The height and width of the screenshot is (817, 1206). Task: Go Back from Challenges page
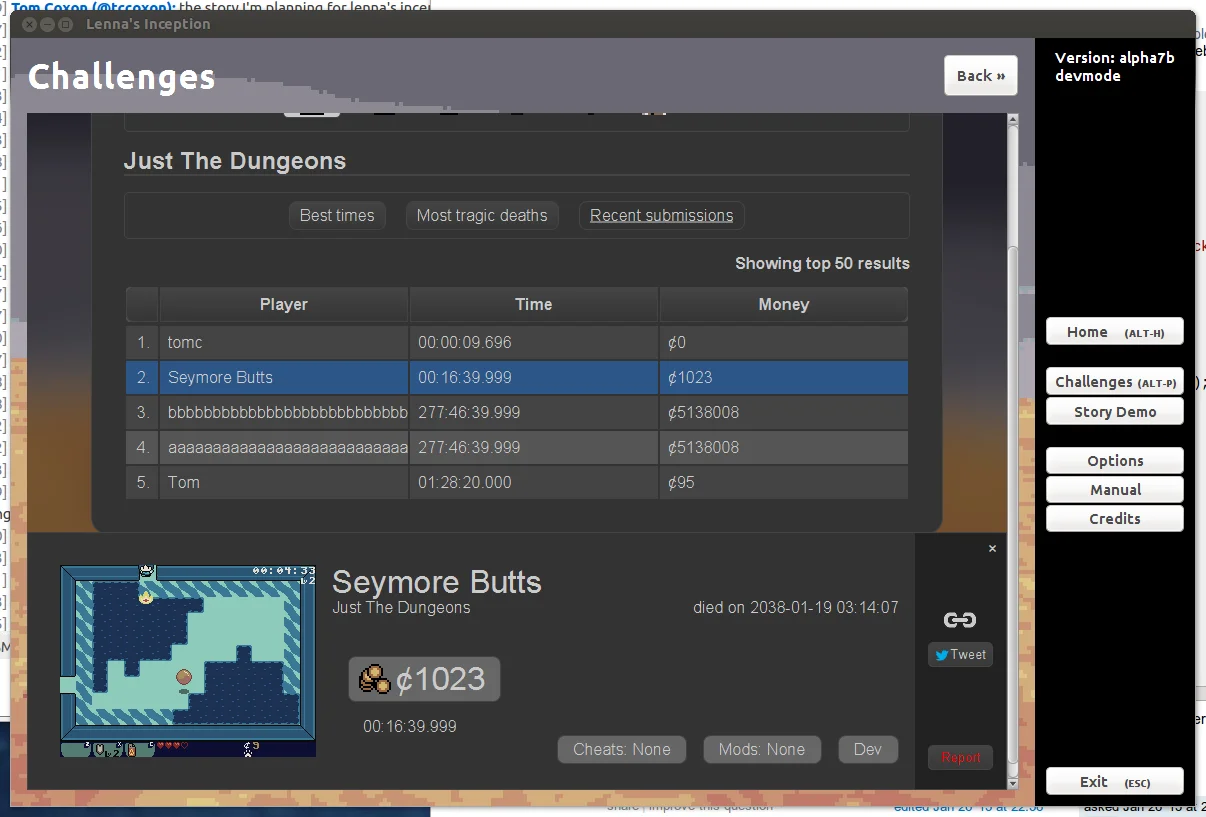[980, 76]
